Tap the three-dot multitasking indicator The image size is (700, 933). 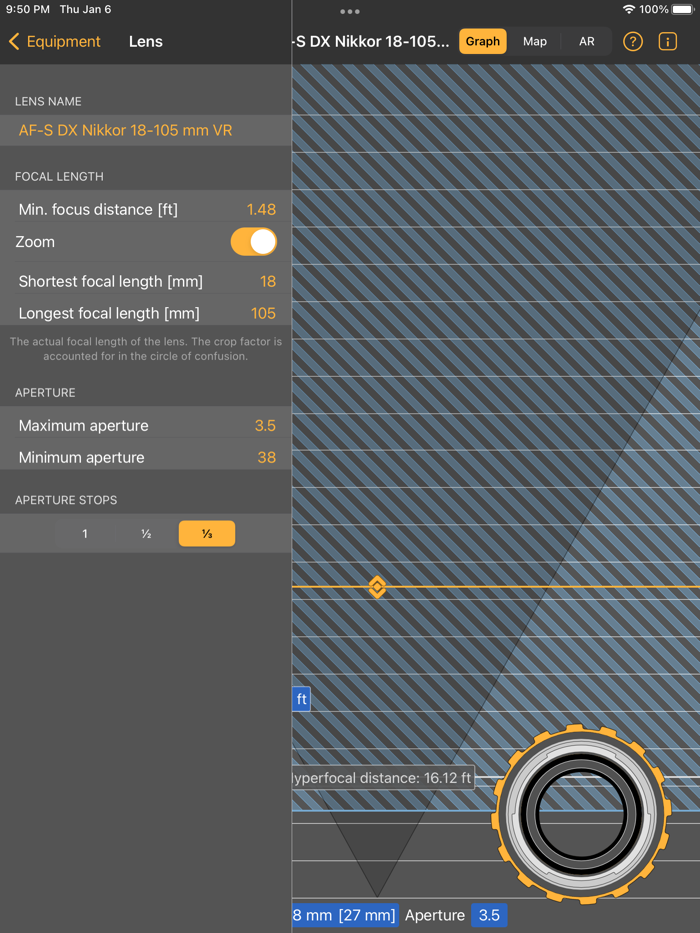[349, 11]
